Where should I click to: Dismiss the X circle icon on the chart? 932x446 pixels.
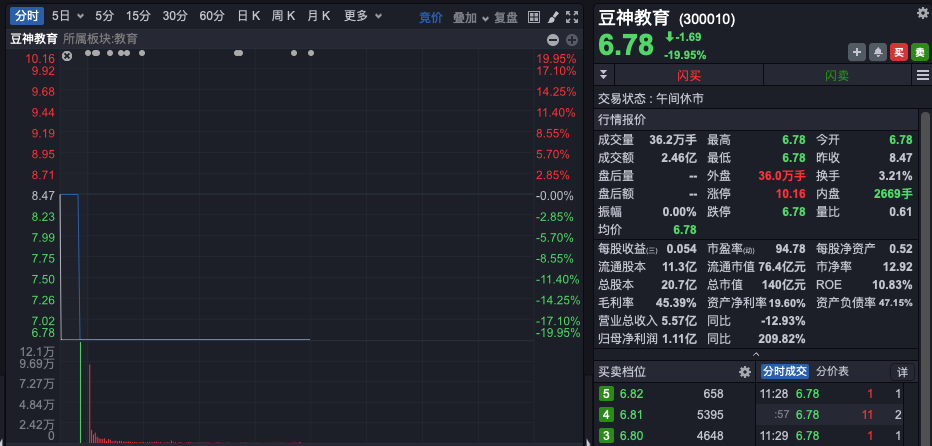pyautogui.click(x=67, y=55)
